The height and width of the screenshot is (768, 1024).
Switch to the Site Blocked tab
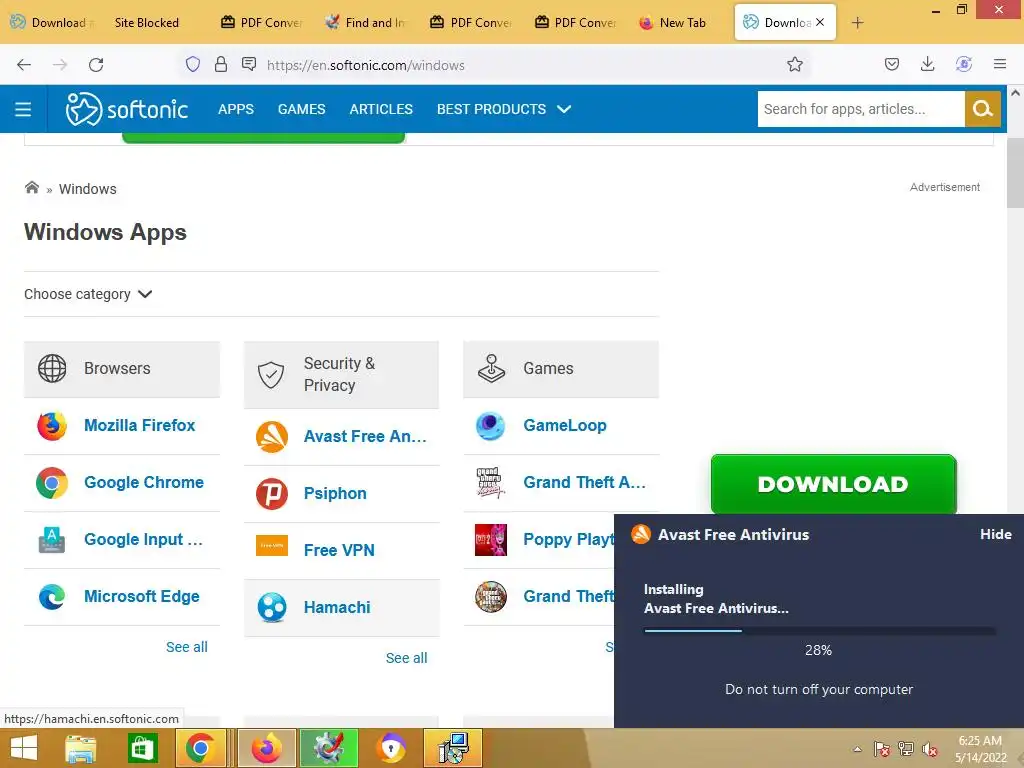pyautogui.click(x=147, y=23)
